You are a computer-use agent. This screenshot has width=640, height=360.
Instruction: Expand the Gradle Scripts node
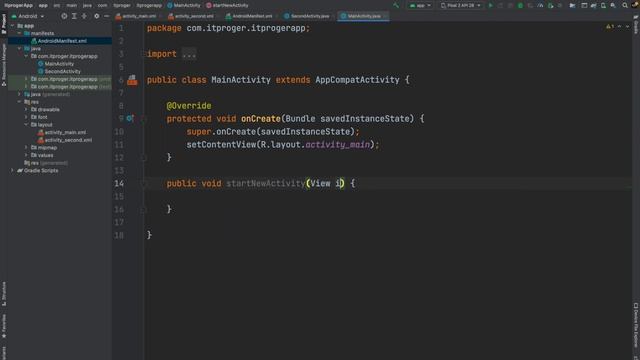[x=12, y=171]
